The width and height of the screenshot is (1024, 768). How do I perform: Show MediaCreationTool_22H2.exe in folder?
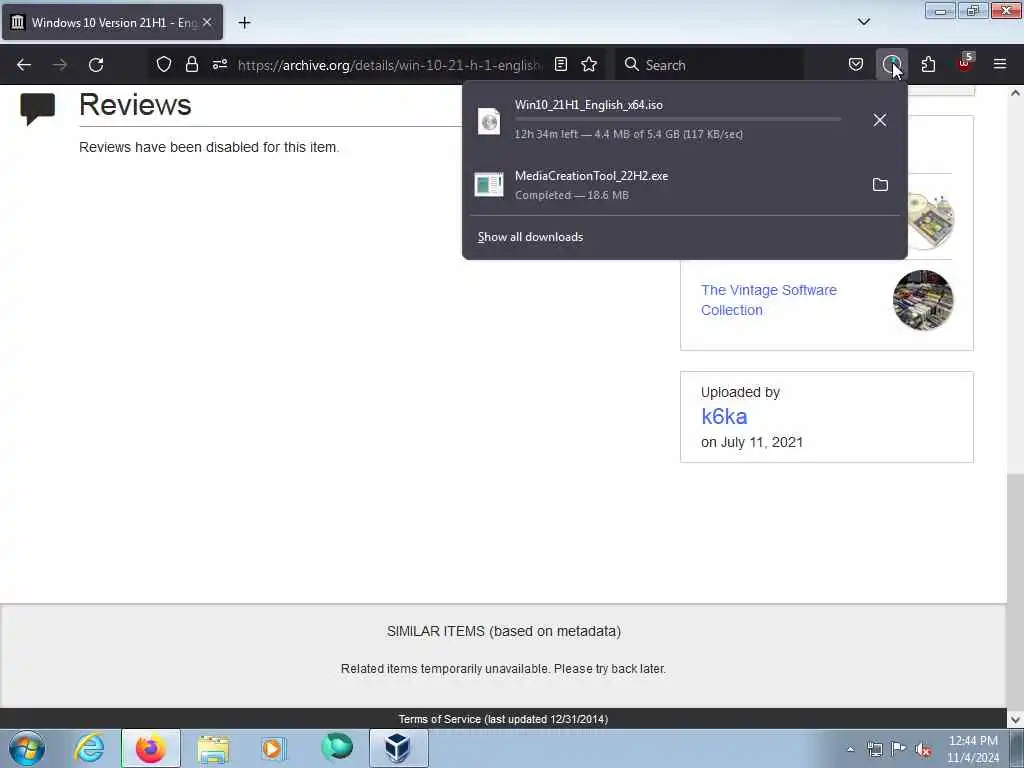pyautogui.click(x=880, y=185)
